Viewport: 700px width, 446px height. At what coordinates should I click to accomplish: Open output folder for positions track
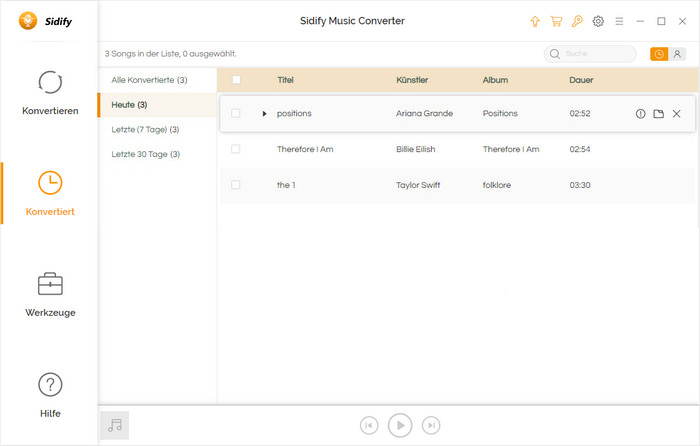click(658, 114)
